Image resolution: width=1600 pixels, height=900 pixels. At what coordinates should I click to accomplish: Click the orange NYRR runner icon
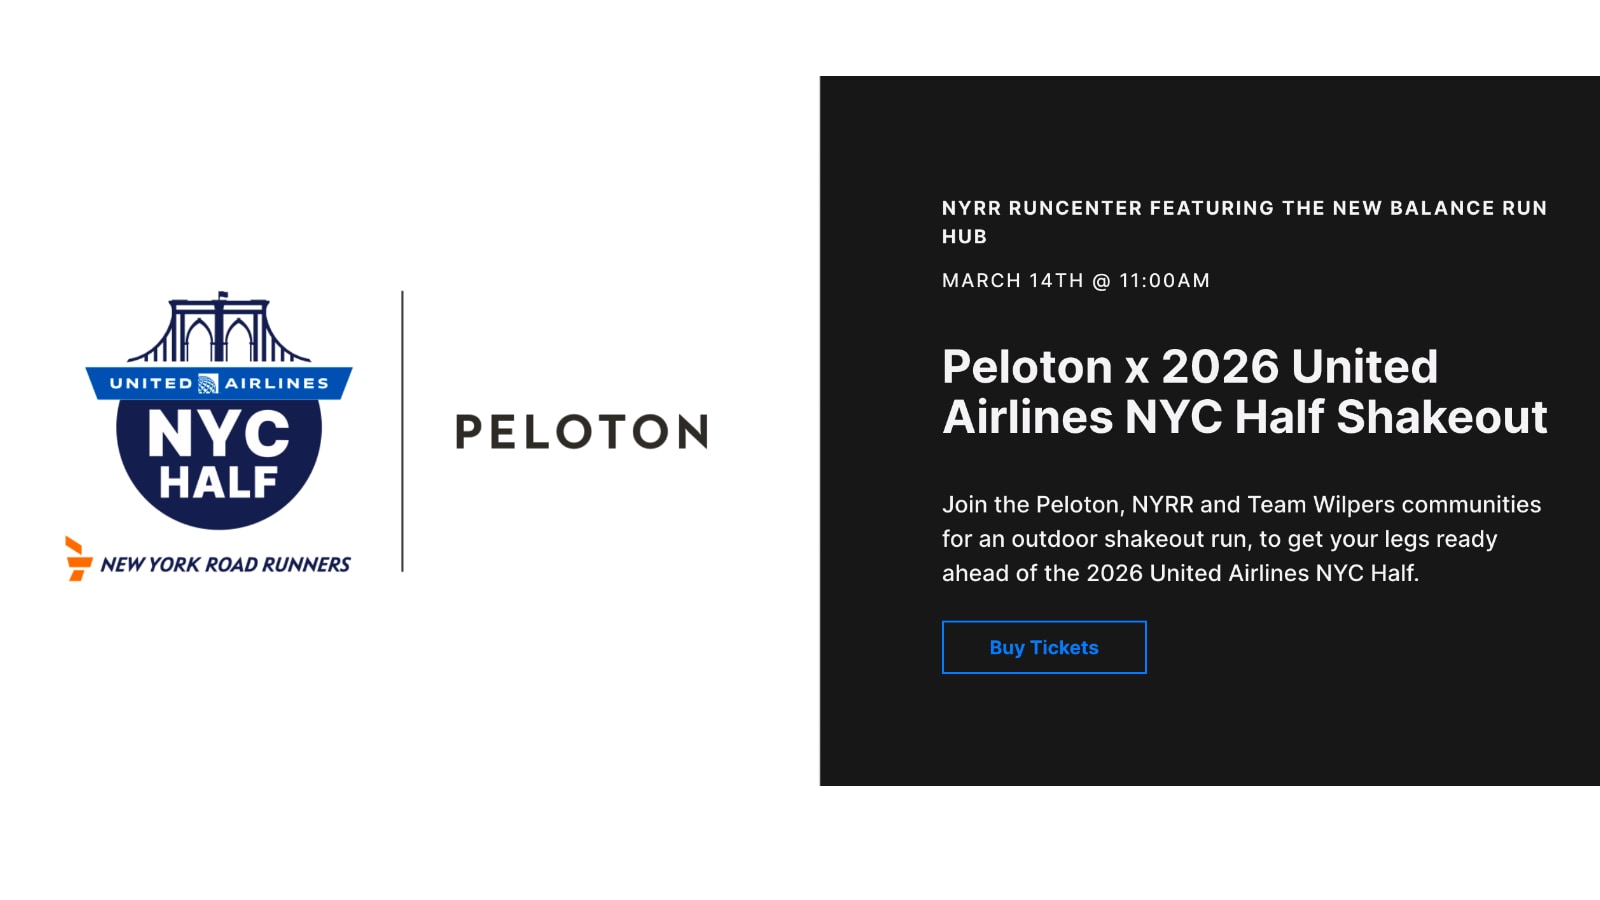click(x=77, y=559)
